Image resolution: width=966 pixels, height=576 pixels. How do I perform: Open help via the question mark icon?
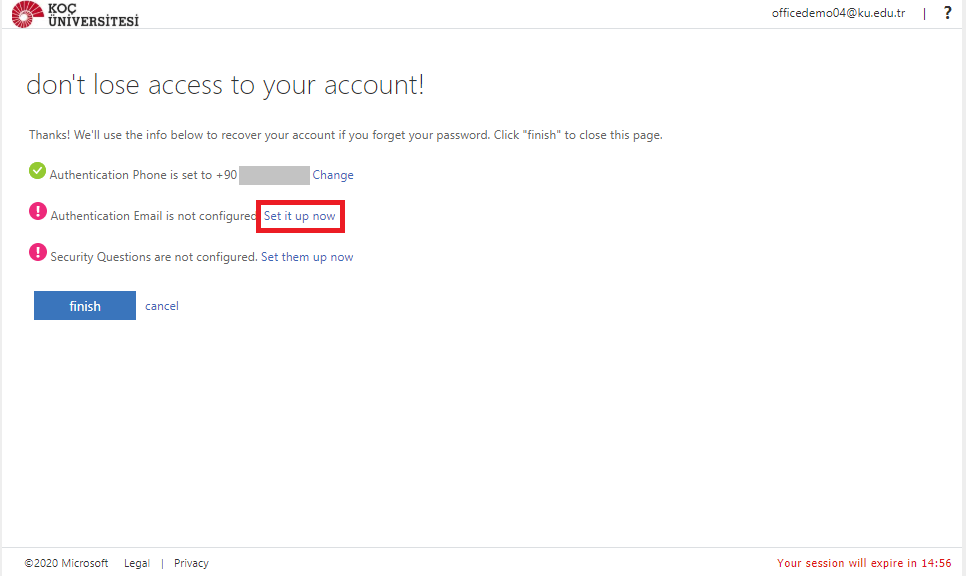click(x=947, y=13)
